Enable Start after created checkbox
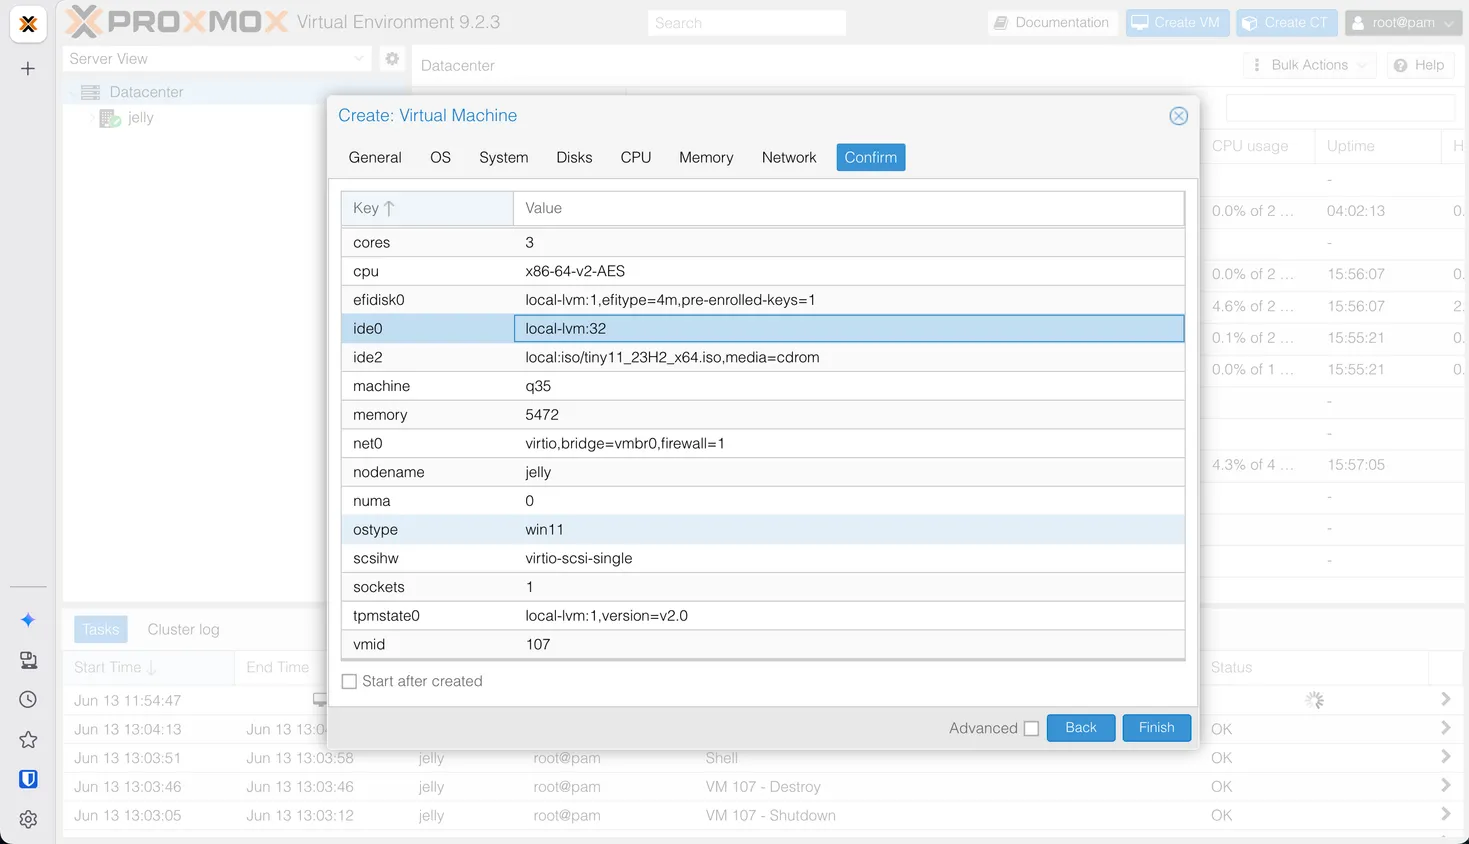 pyautogui.click(x=349, y=681)
